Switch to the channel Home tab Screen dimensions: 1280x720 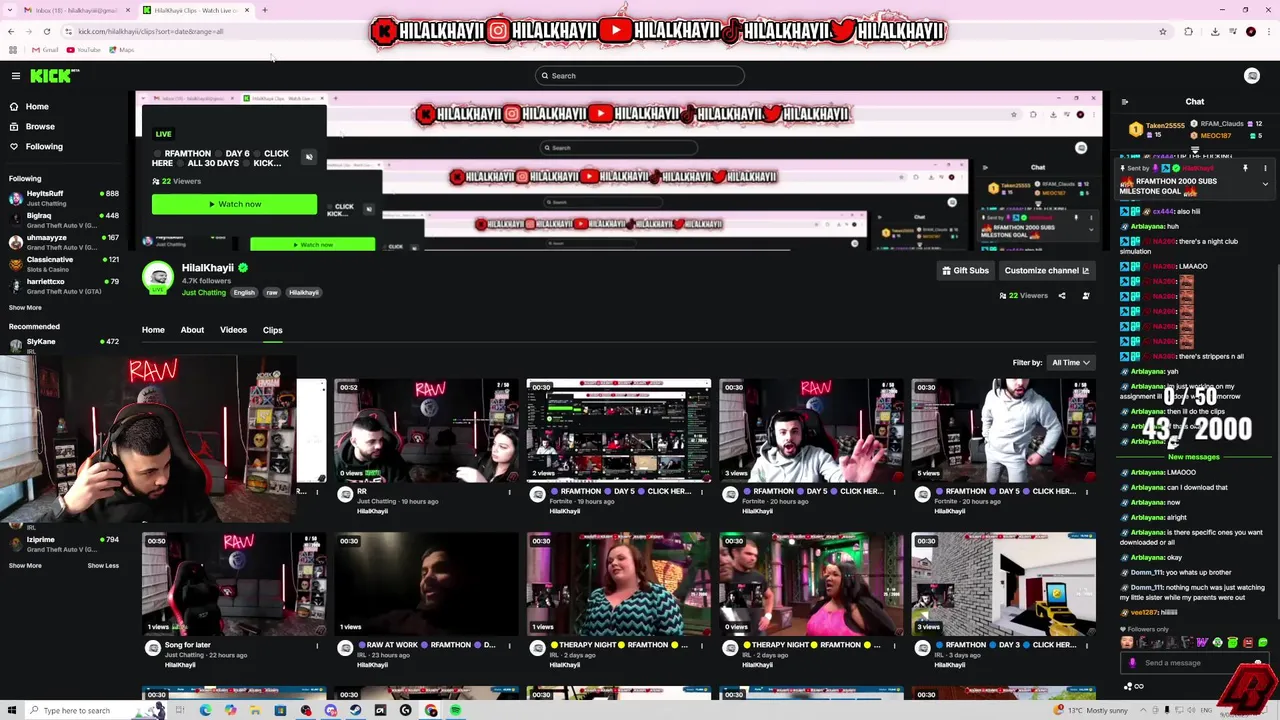coord(153,330)
